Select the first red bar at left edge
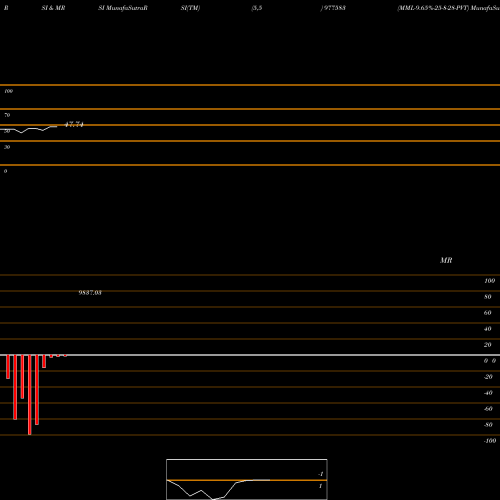The height and width of the screenshot is (500, 500). pyautogui.click(x=8, y=367)
